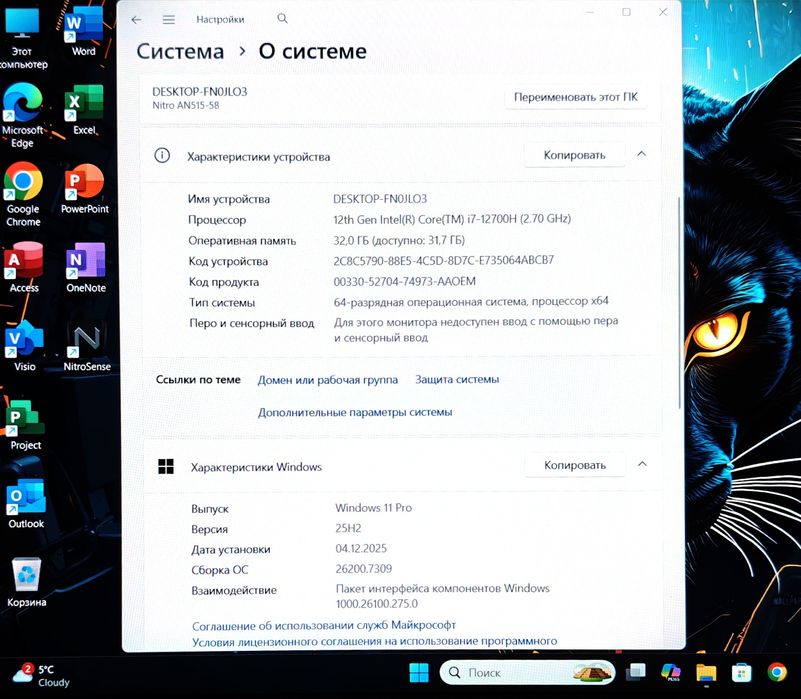Go back in Settings with the arrow
This screenshot has width=801, height=699.
(136, 20)
